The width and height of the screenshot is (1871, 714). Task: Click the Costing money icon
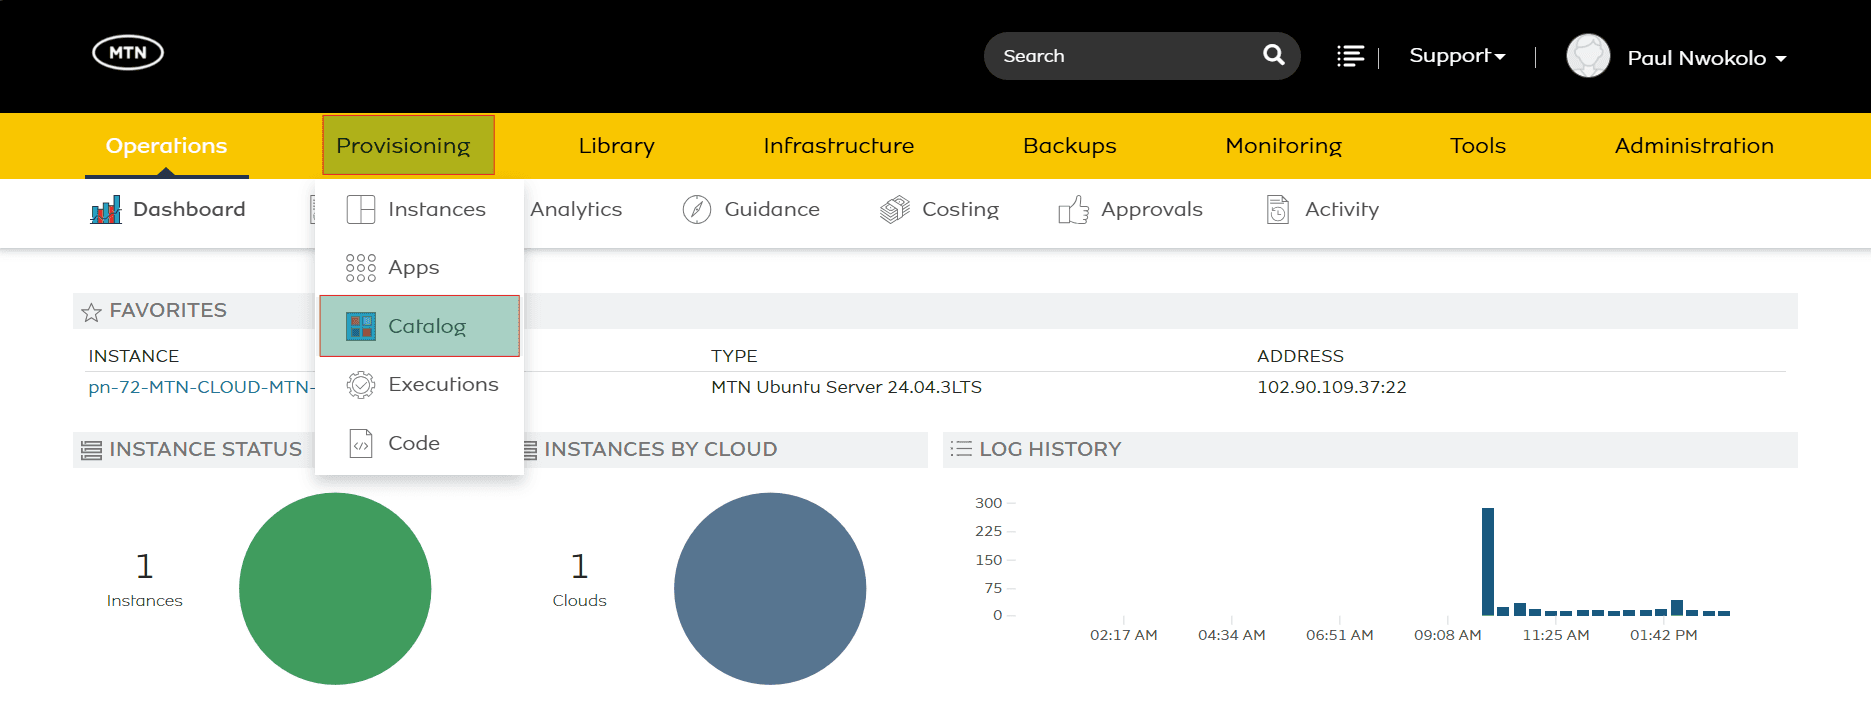895,209
